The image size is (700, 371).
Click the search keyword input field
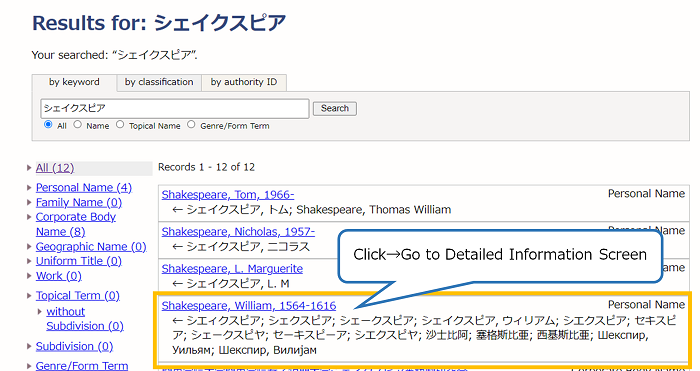(x=175, y=108)
